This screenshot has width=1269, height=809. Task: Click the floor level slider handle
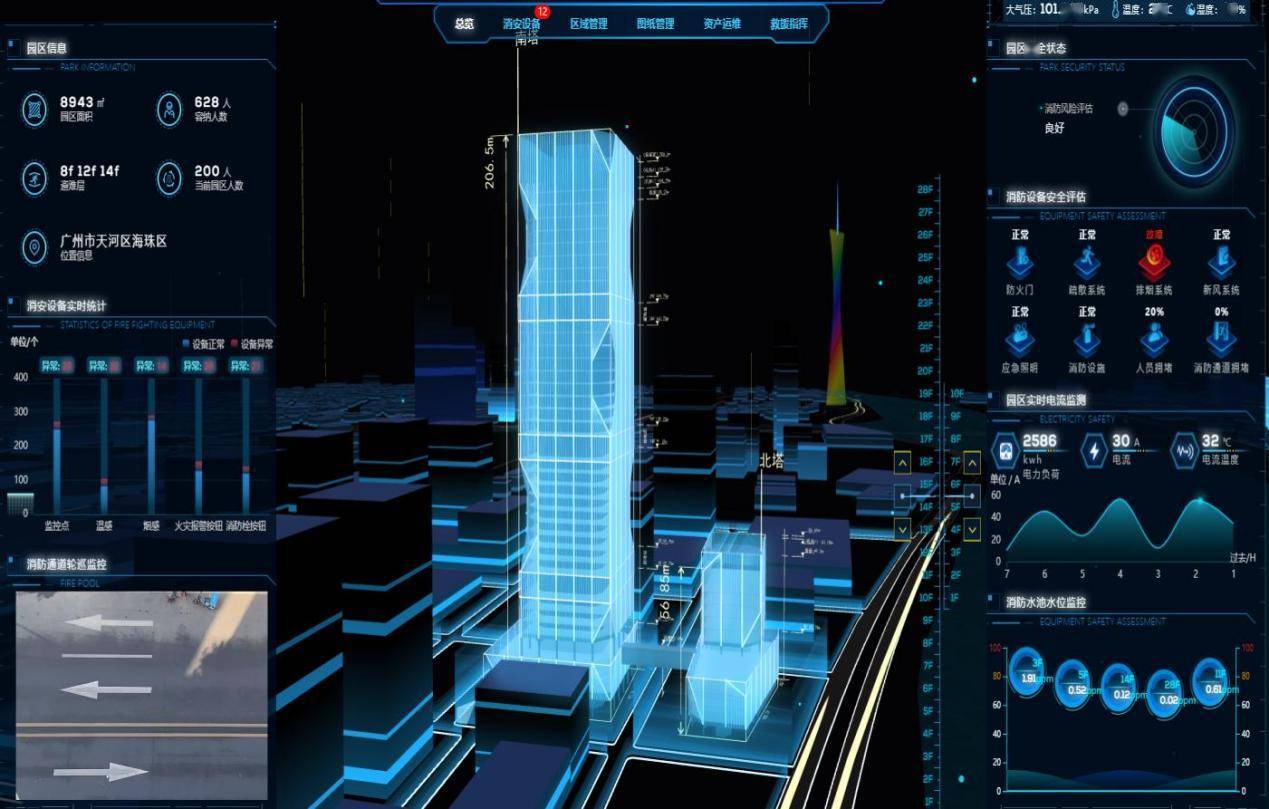point(937,496)
